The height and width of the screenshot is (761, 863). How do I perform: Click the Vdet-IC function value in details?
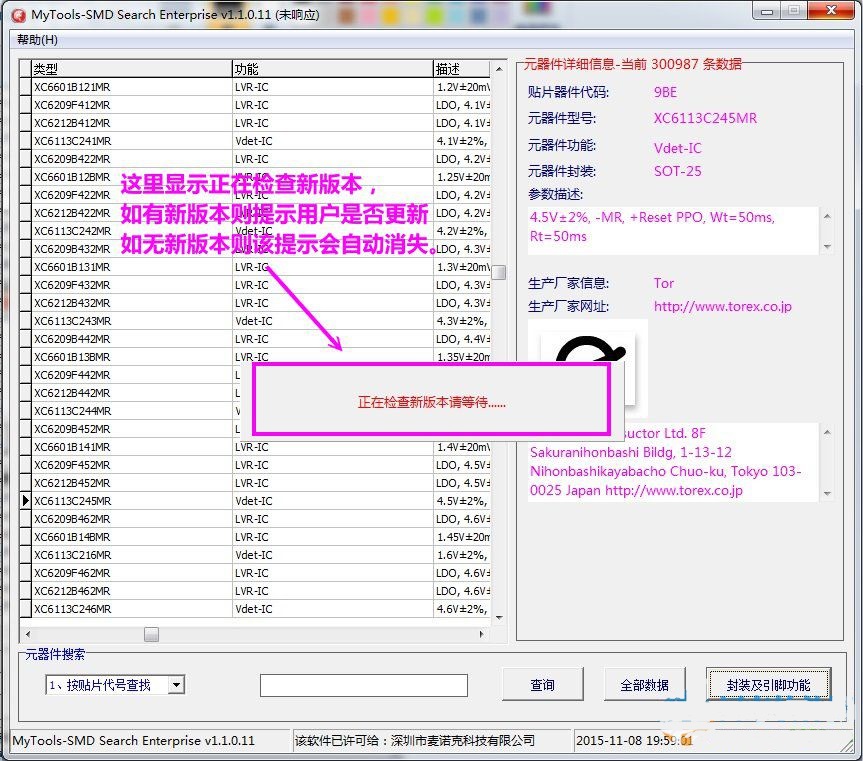(x=678, y=148)
